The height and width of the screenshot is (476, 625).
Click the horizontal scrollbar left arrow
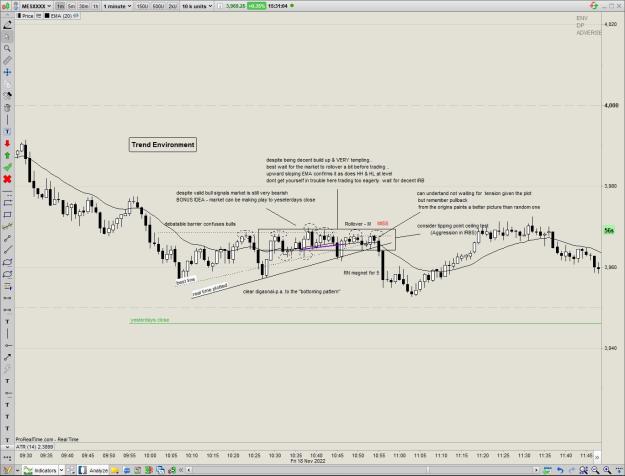pos(188,470)
